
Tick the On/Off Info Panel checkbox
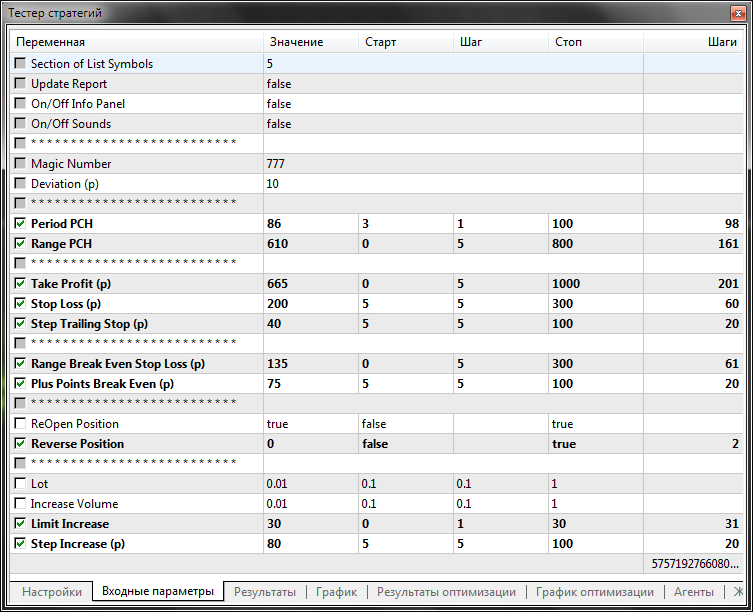[20, 104]
